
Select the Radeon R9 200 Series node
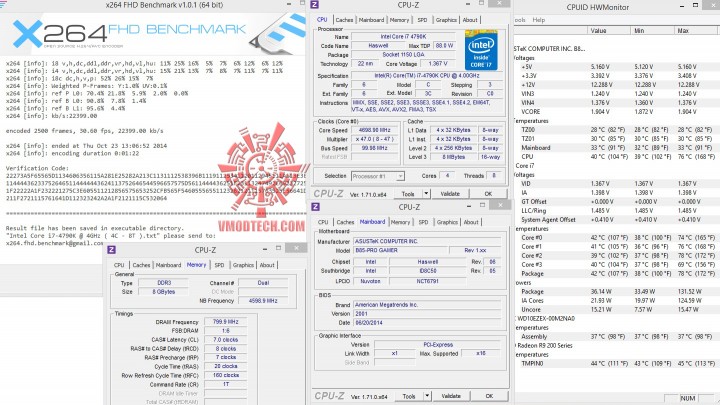click(x=545, y=345)
